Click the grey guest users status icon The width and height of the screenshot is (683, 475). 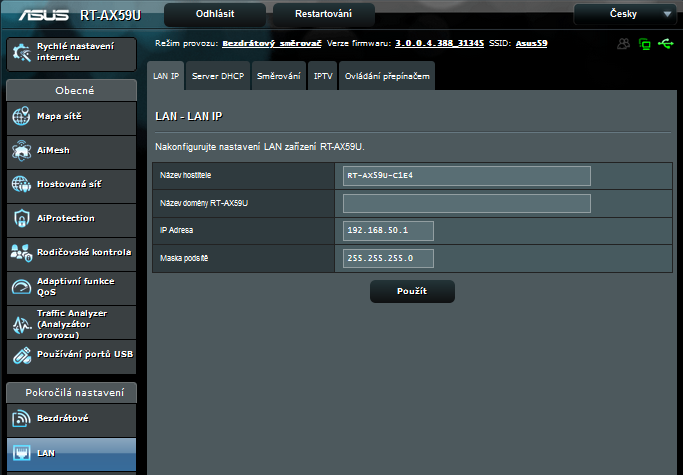624,44
